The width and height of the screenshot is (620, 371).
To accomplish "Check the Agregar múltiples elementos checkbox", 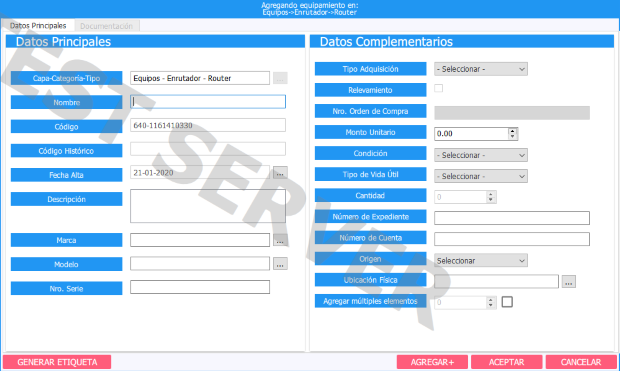I will pos(507,302).
